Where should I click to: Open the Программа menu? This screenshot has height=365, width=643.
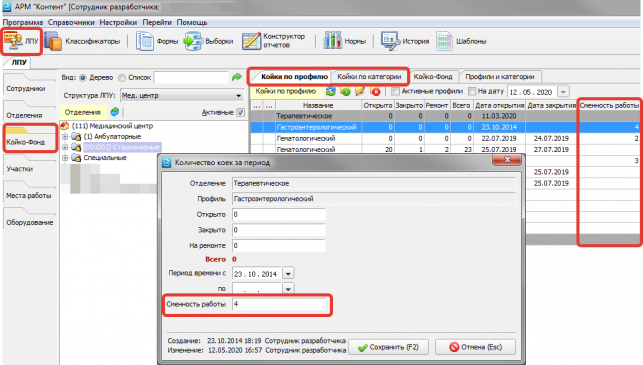click(x=23, y=22)
